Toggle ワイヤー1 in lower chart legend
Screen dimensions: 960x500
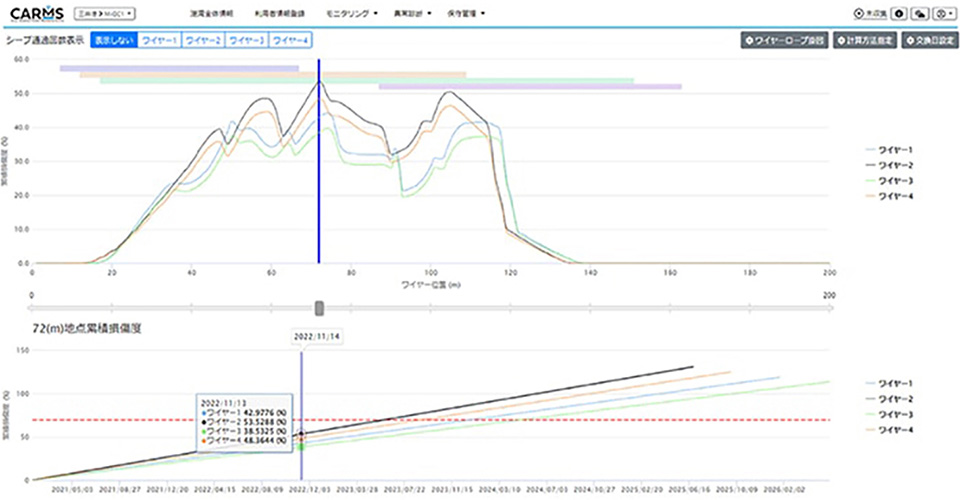pyautogui.click(x=889, y=383)
